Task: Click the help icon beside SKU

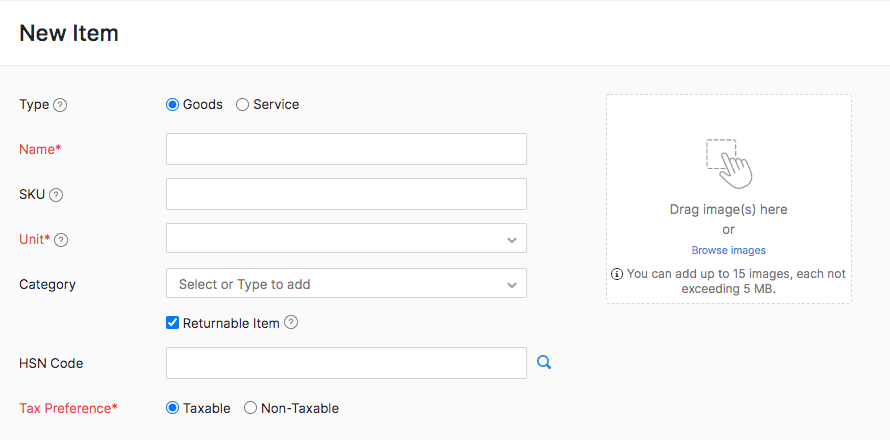Action: click(56, 195)
